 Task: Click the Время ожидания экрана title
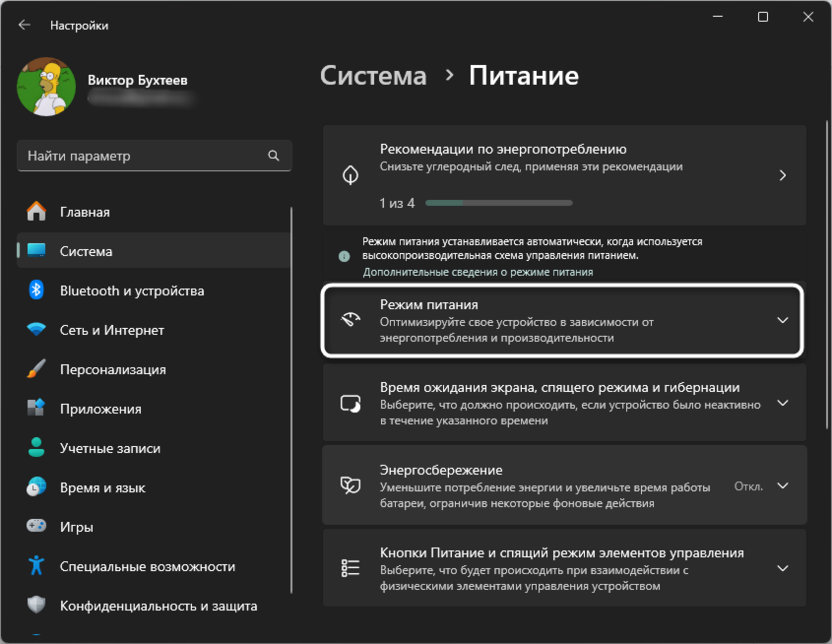[x=560, y=387]
